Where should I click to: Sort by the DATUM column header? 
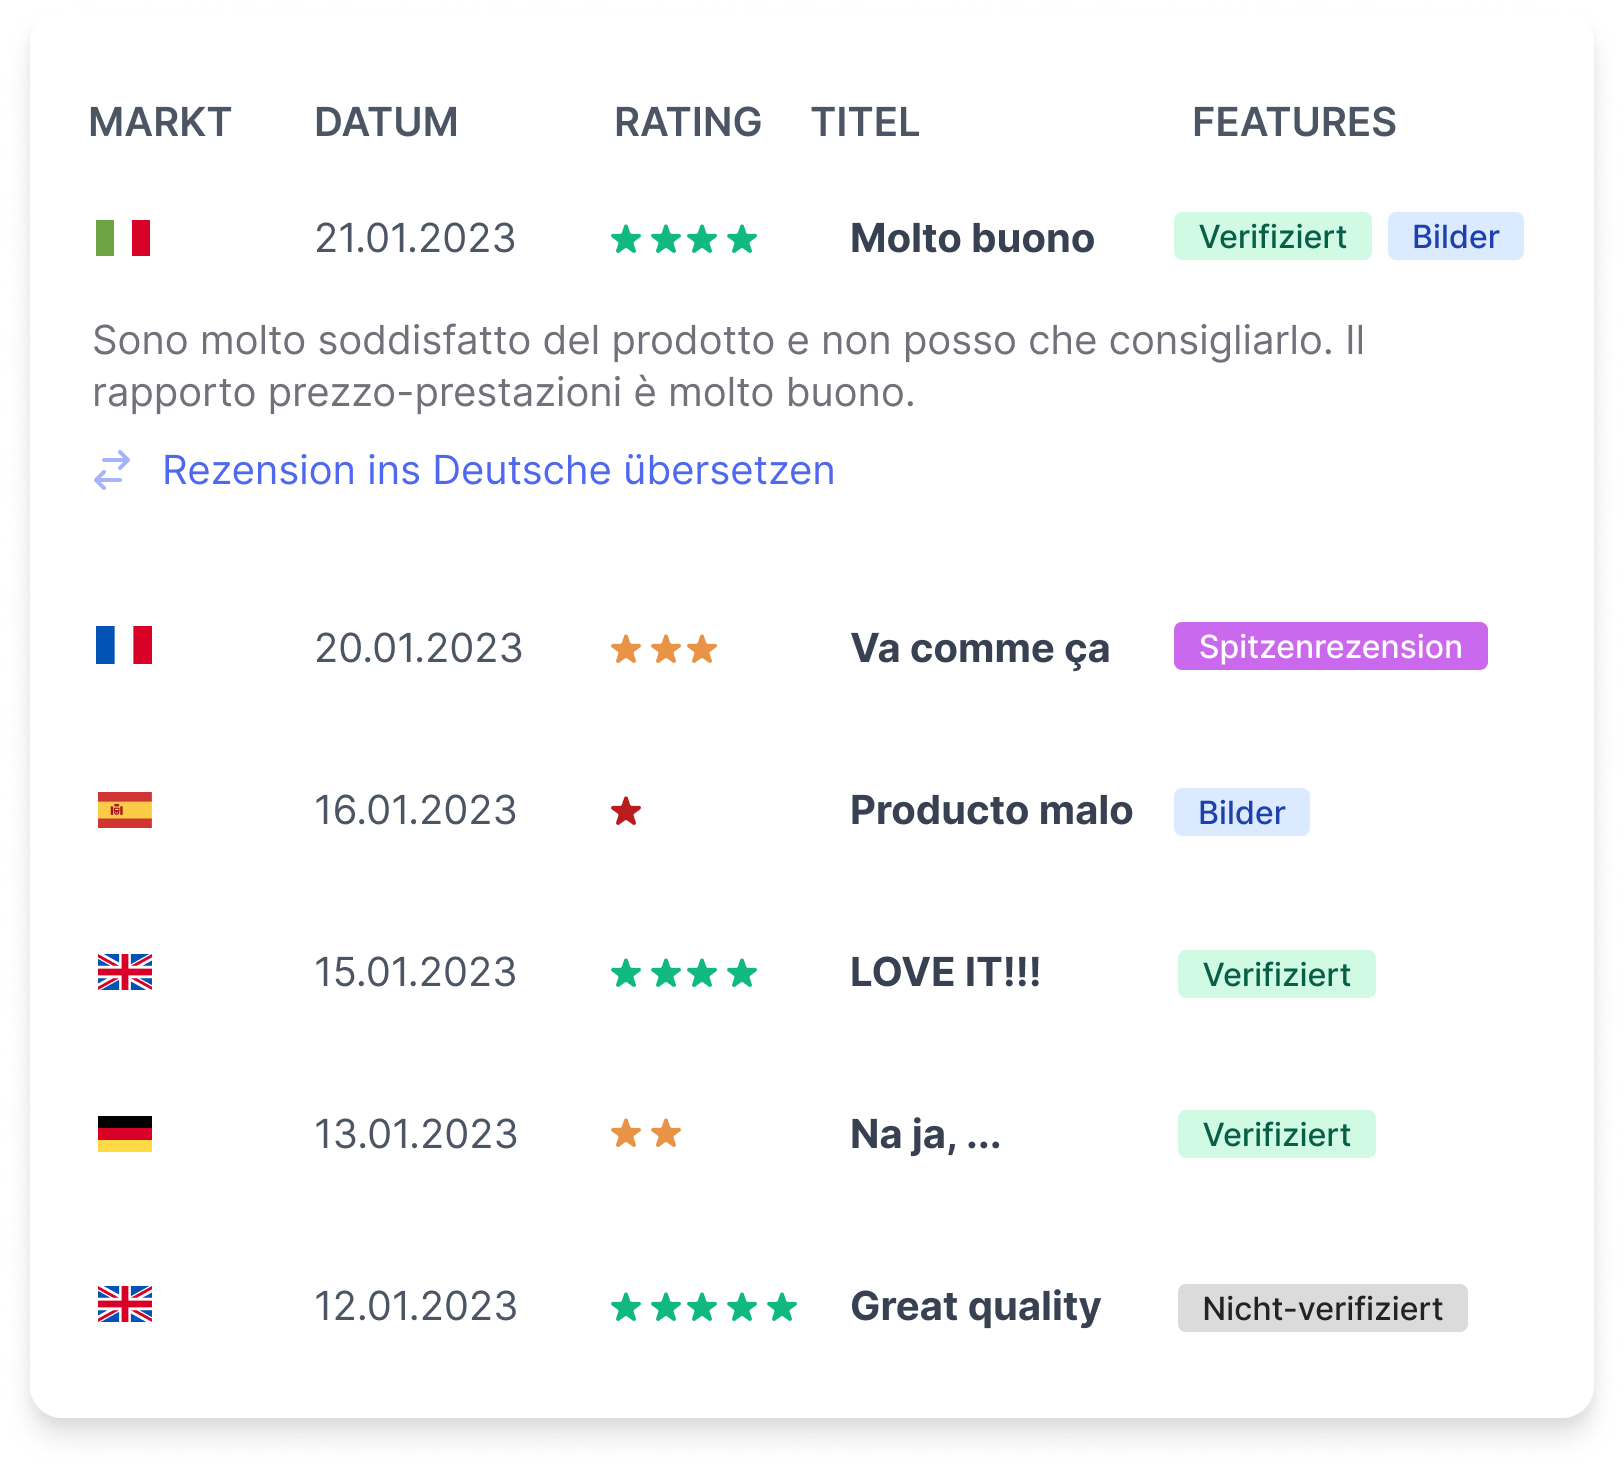pyautogui.click(x=386, y=122)
